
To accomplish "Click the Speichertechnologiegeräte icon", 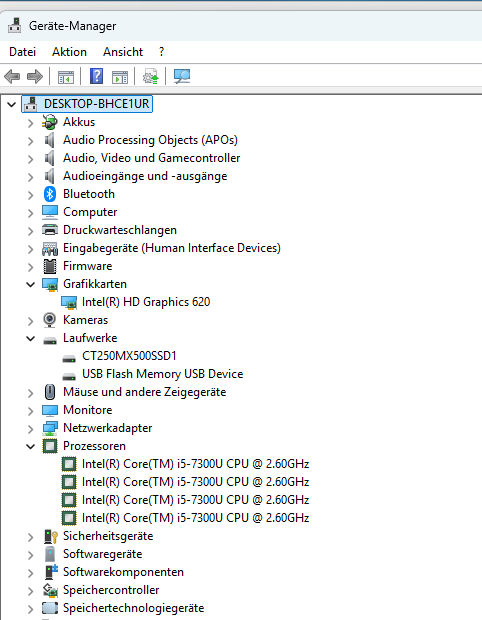I will click(50, 608).
